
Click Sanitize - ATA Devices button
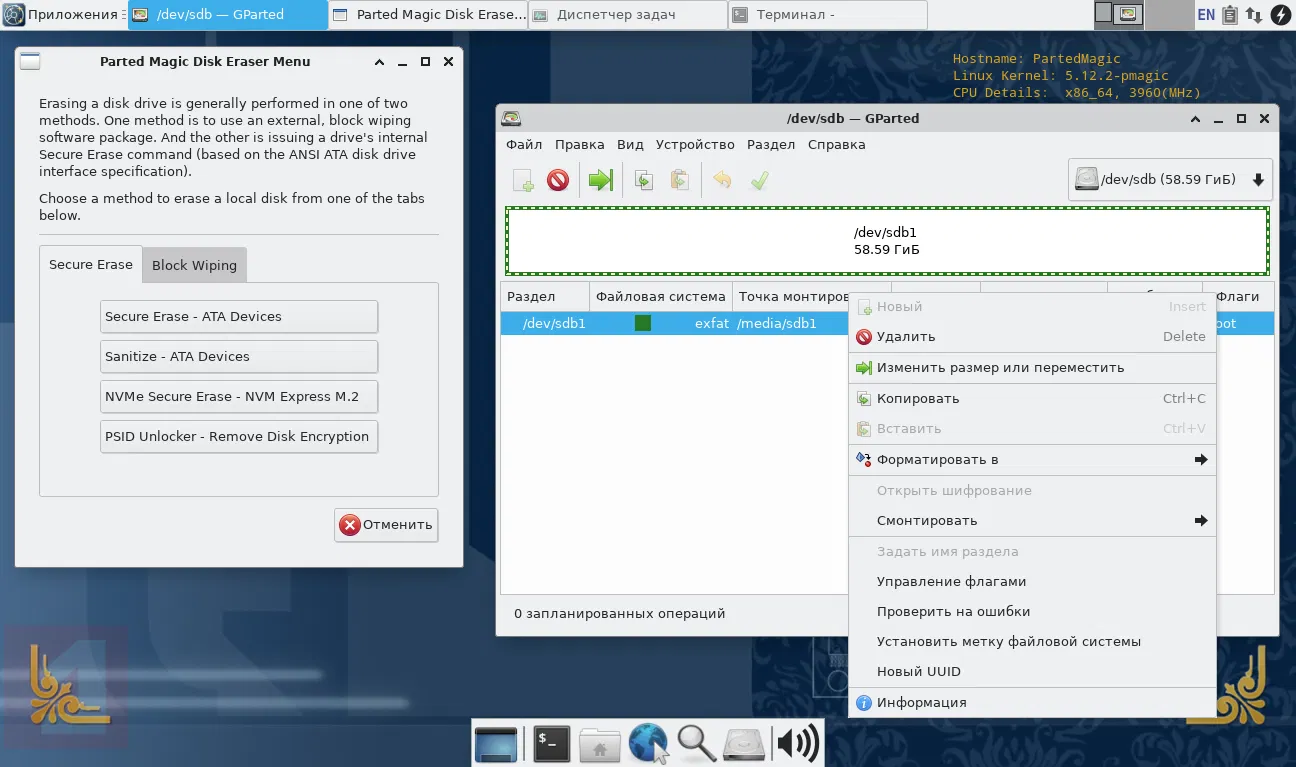[x=239, y=357]
